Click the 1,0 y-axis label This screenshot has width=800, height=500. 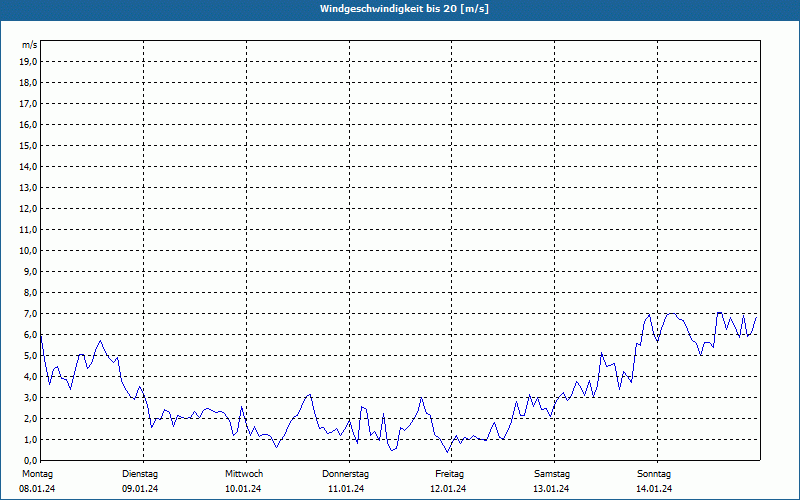tap(30, 440)
